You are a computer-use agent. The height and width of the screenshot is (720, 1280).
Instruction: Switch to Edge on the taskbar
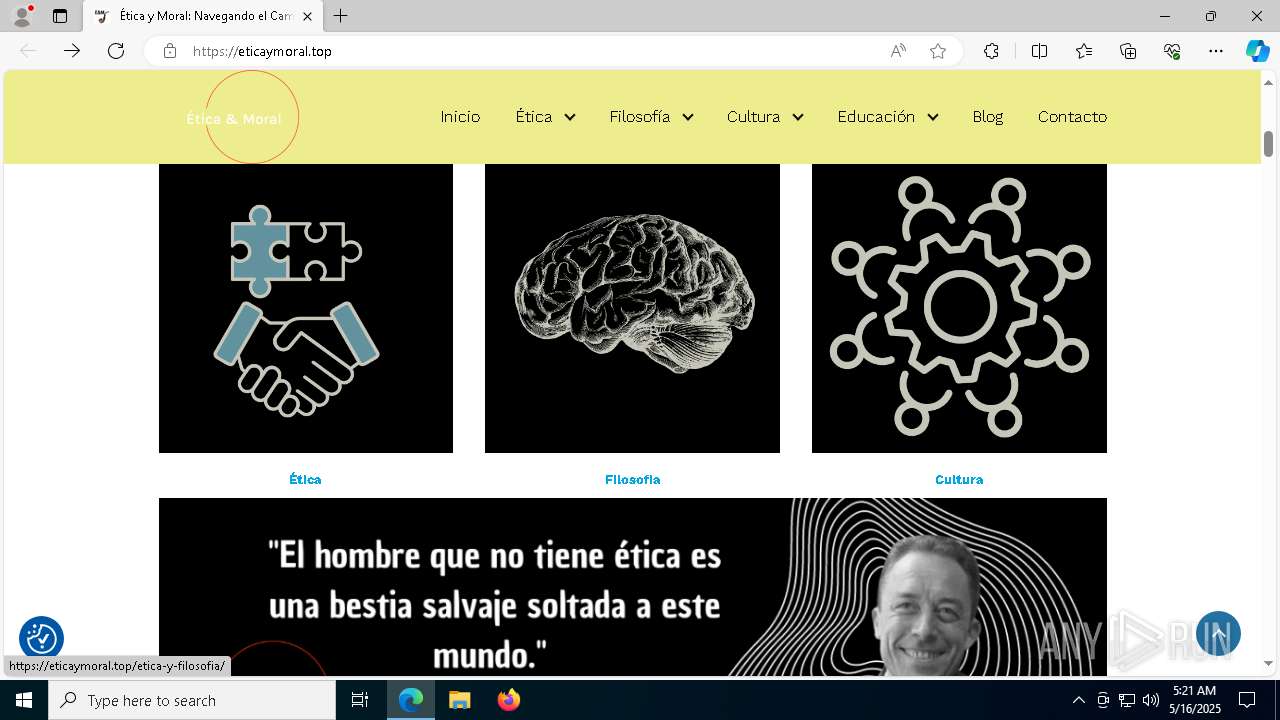click(x=411, y=700)
